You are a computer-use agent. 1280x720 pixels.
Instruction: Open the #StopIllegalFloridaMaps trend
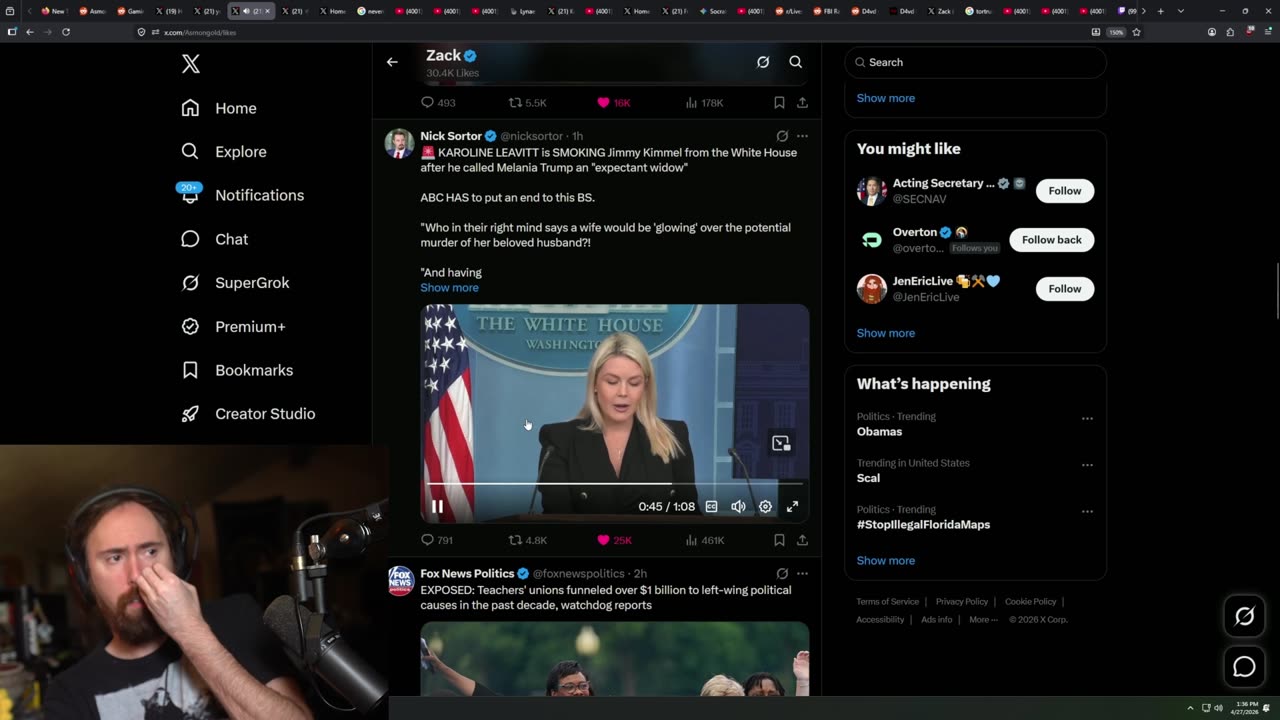(x=923, y=525)
